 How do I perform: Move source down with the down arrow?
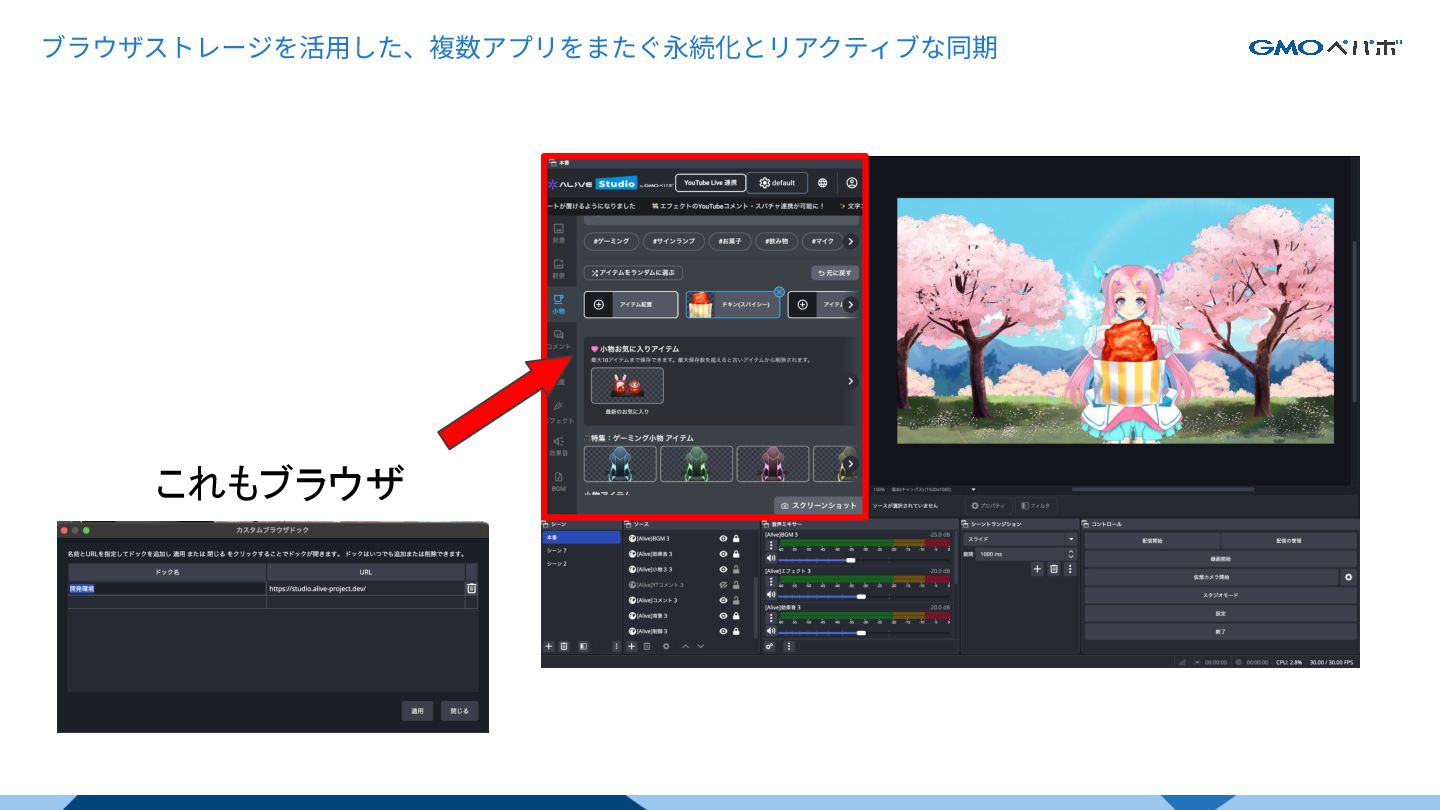[700, 646]
